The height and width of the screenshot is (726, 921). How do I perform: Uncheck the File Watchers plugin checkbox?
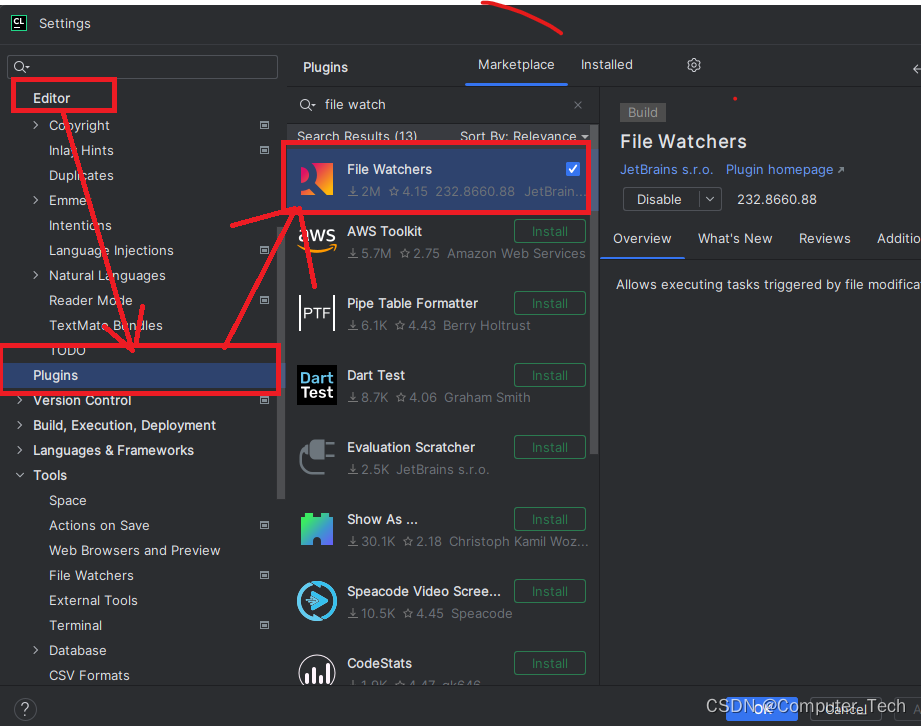(x=573, y=169)
